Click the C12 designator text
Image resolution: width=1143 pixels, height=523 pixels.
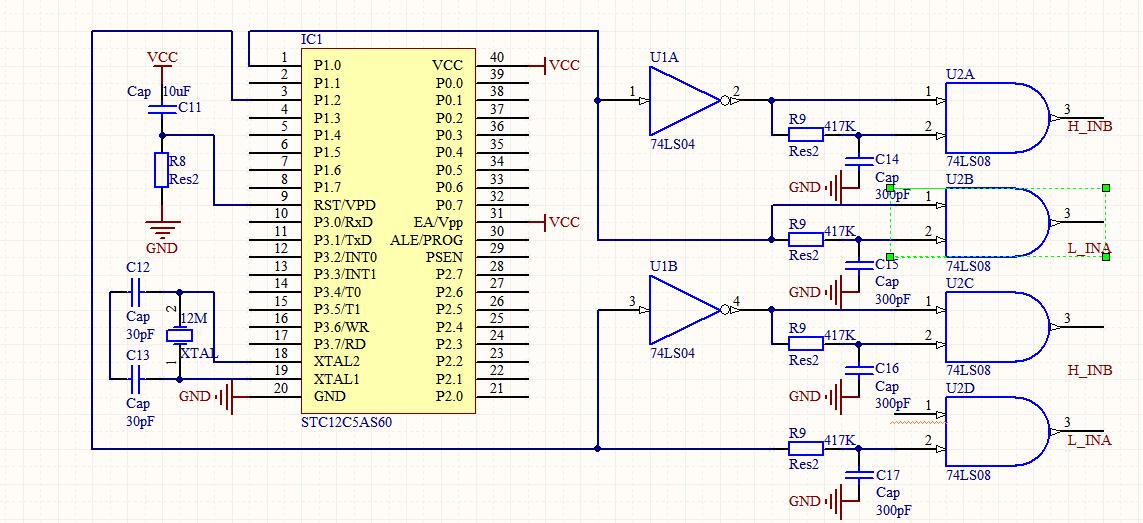138,268
